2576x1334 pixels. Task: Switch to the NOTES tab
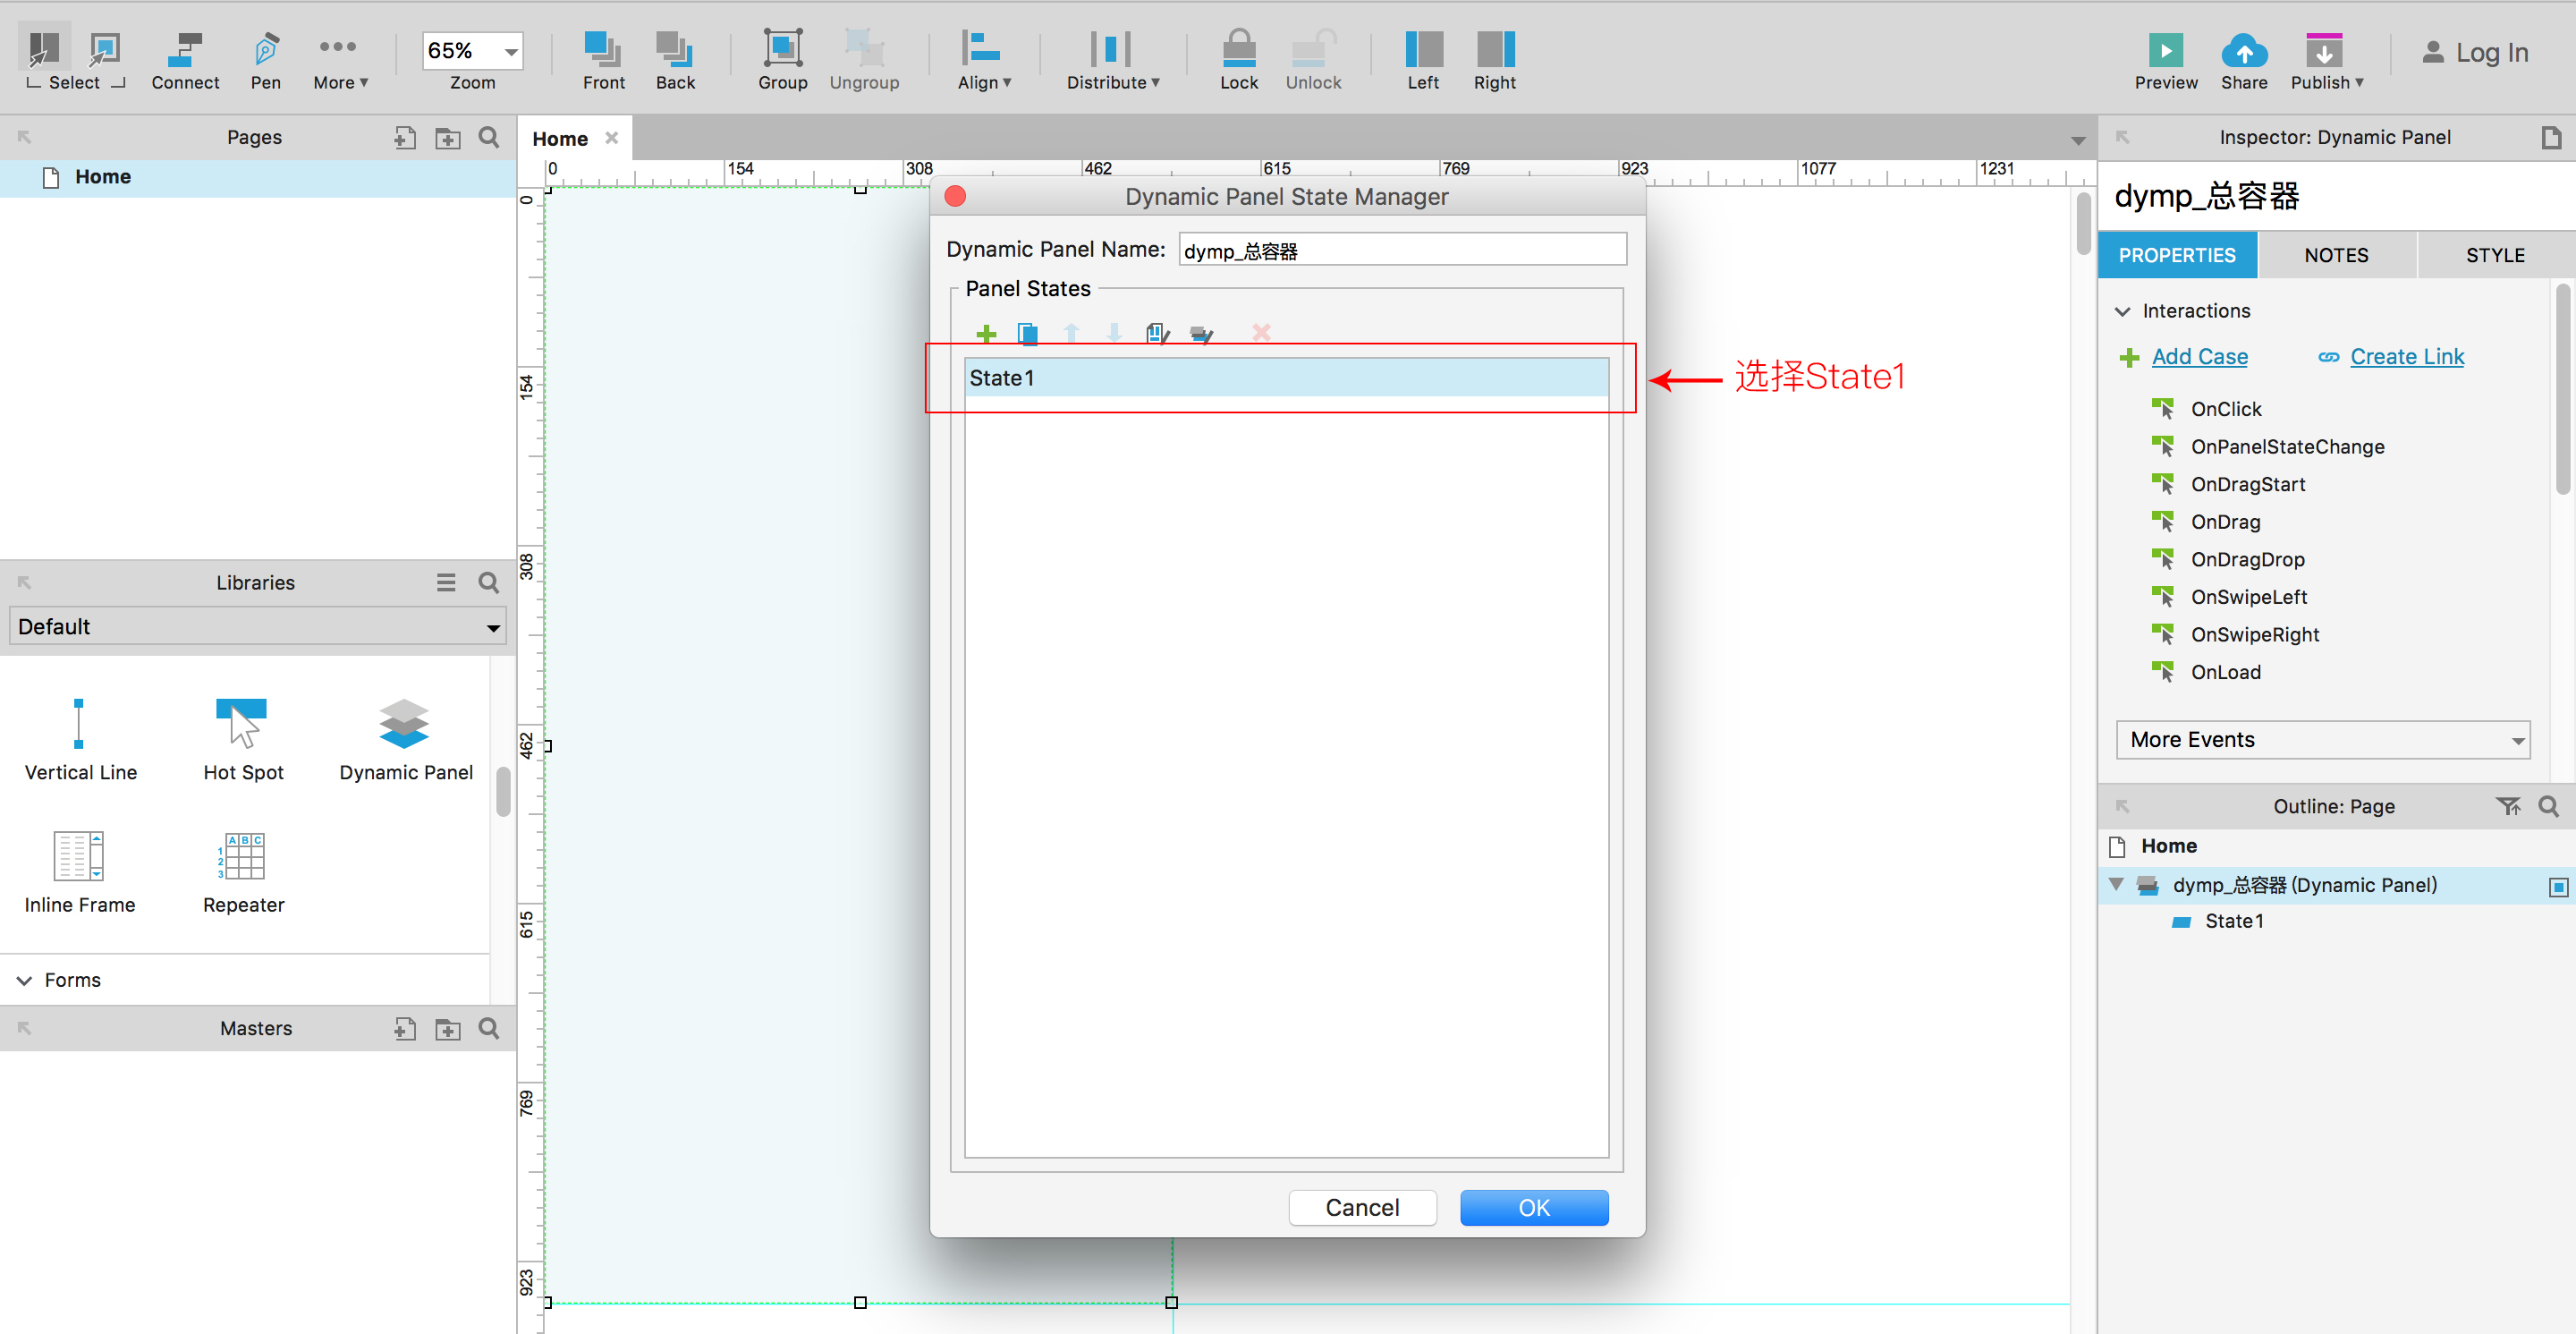(2335, 255)
